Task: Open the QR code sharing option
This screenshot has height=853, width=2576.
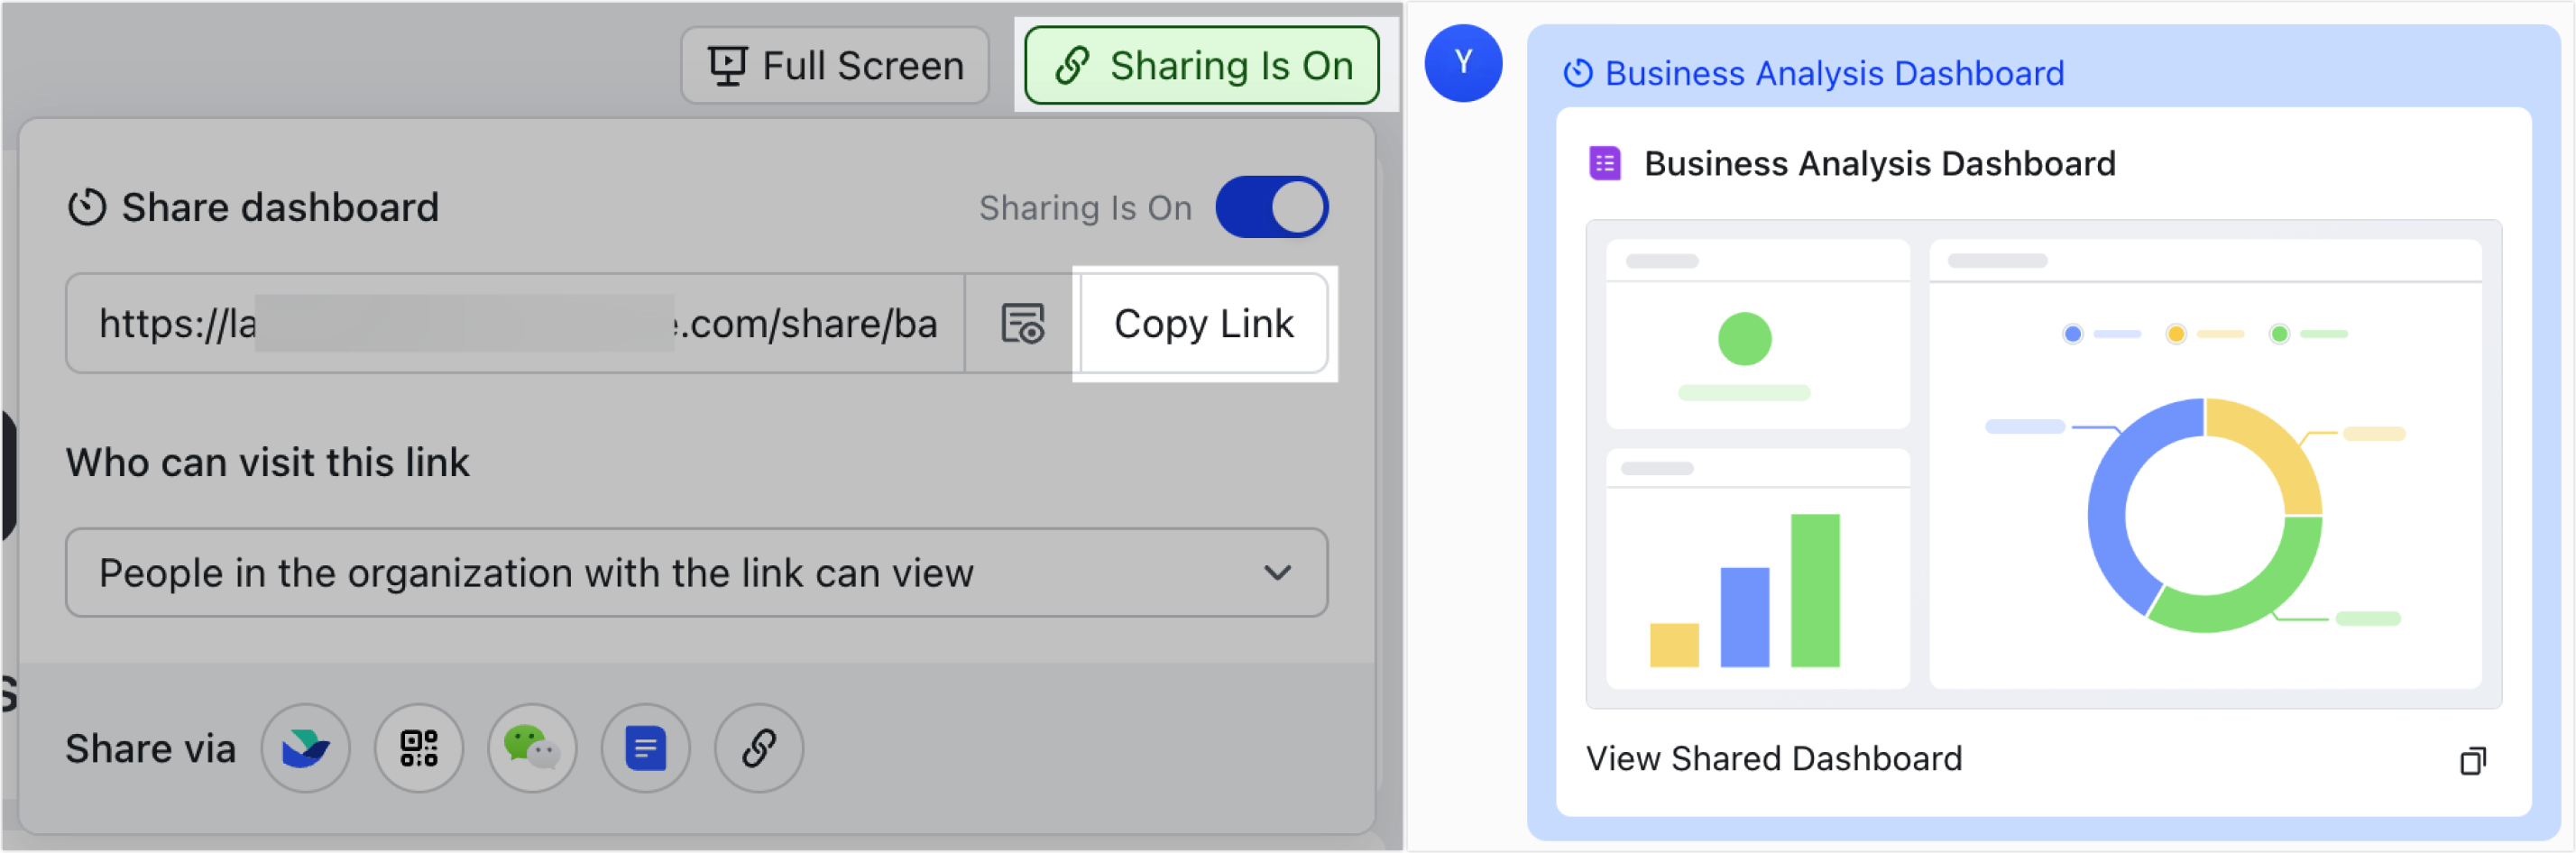Action: pos(419,748)
